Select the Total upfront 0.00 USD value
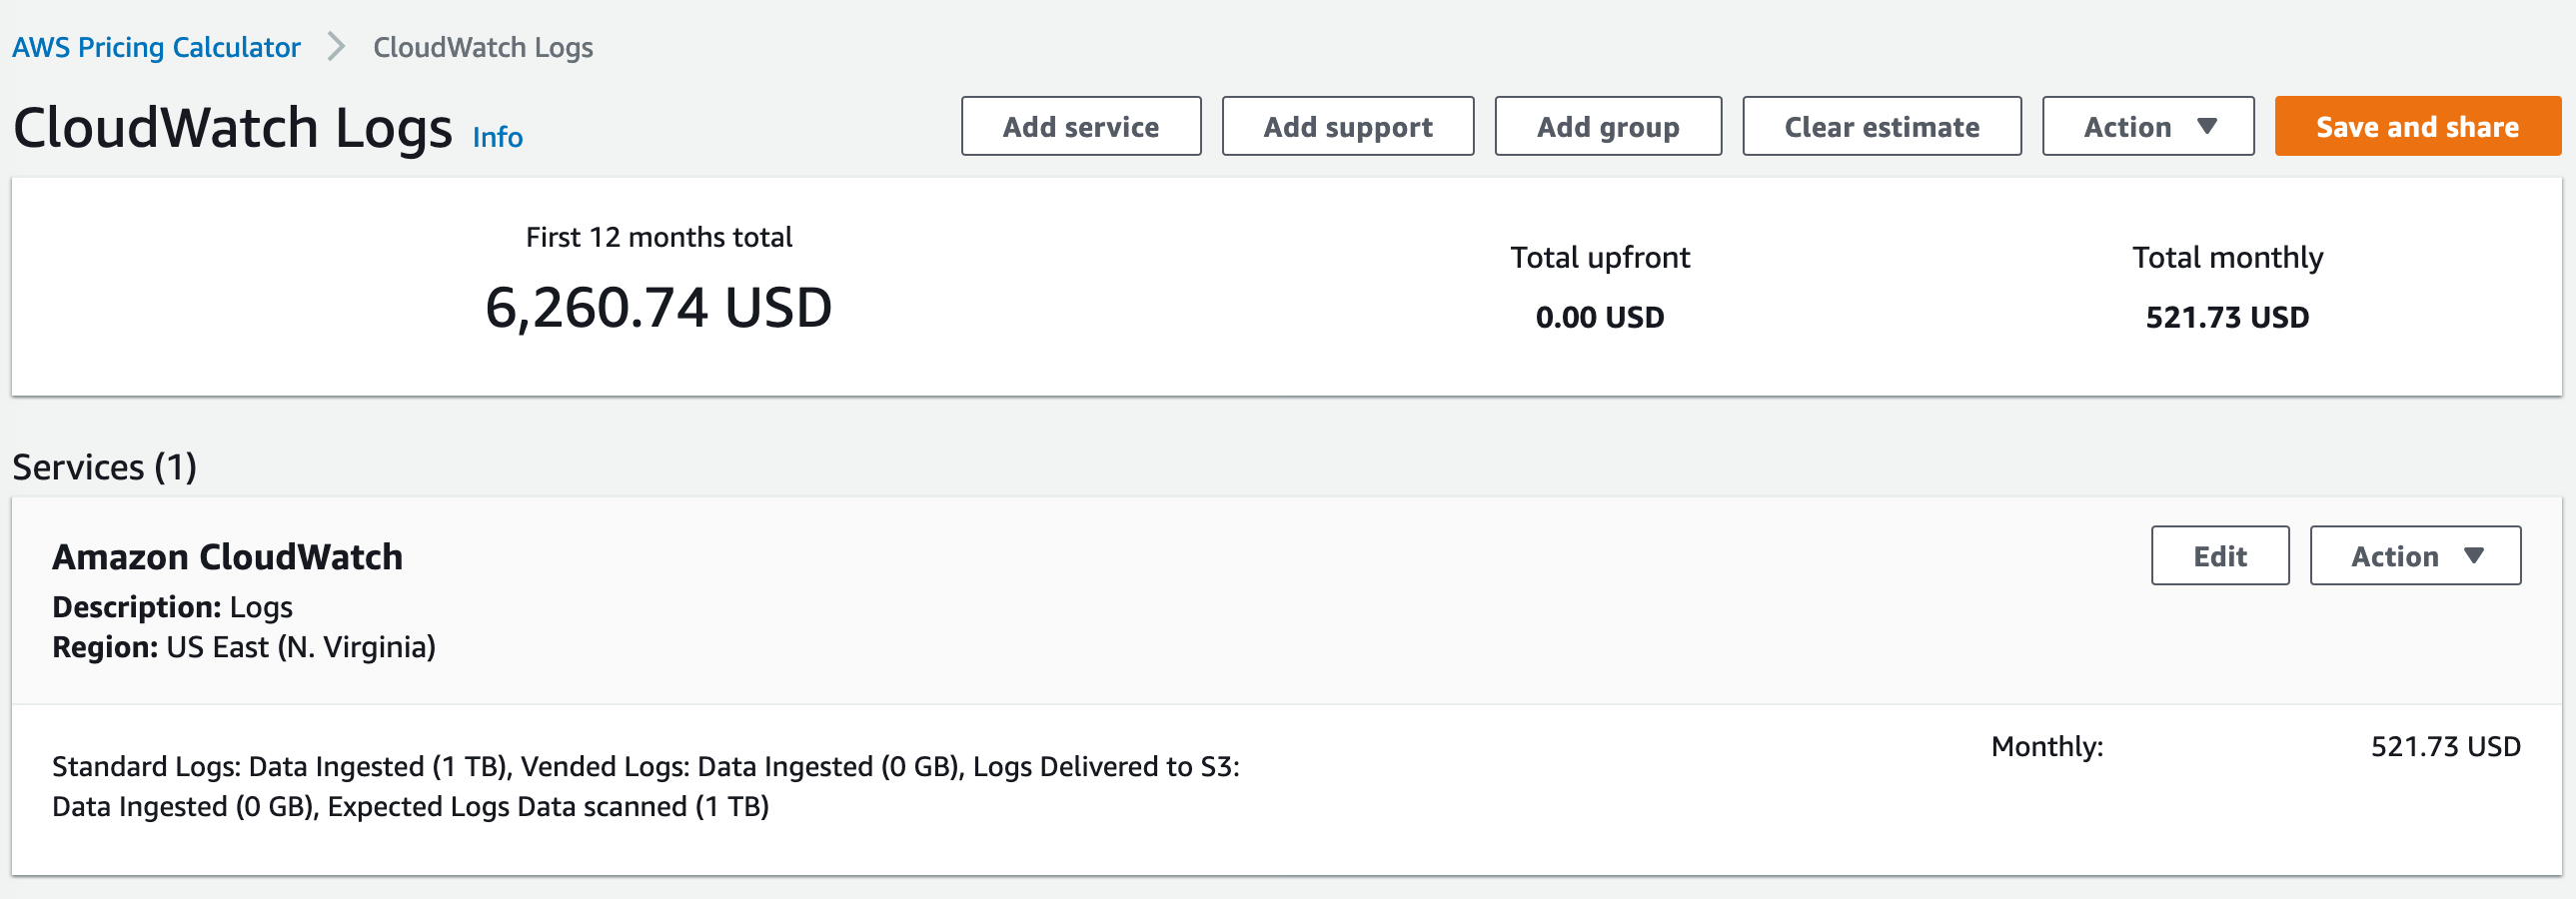Image resolution: width=2576 pixels, height=899 pixels. point(1600,317)
